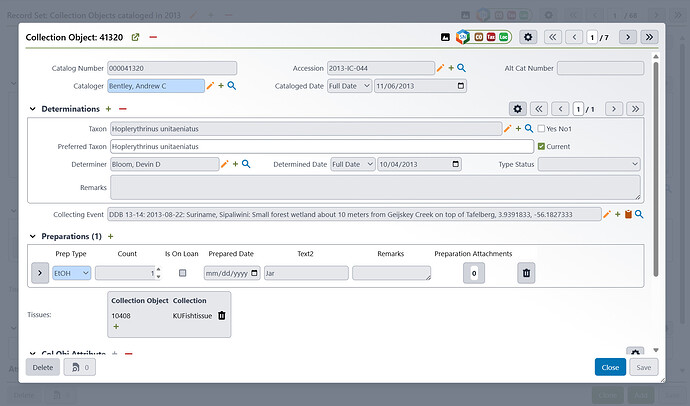Screen dimensions: 690x406
Task: Open Cataloged Date calendar picker
Action: tap(461, 86)
